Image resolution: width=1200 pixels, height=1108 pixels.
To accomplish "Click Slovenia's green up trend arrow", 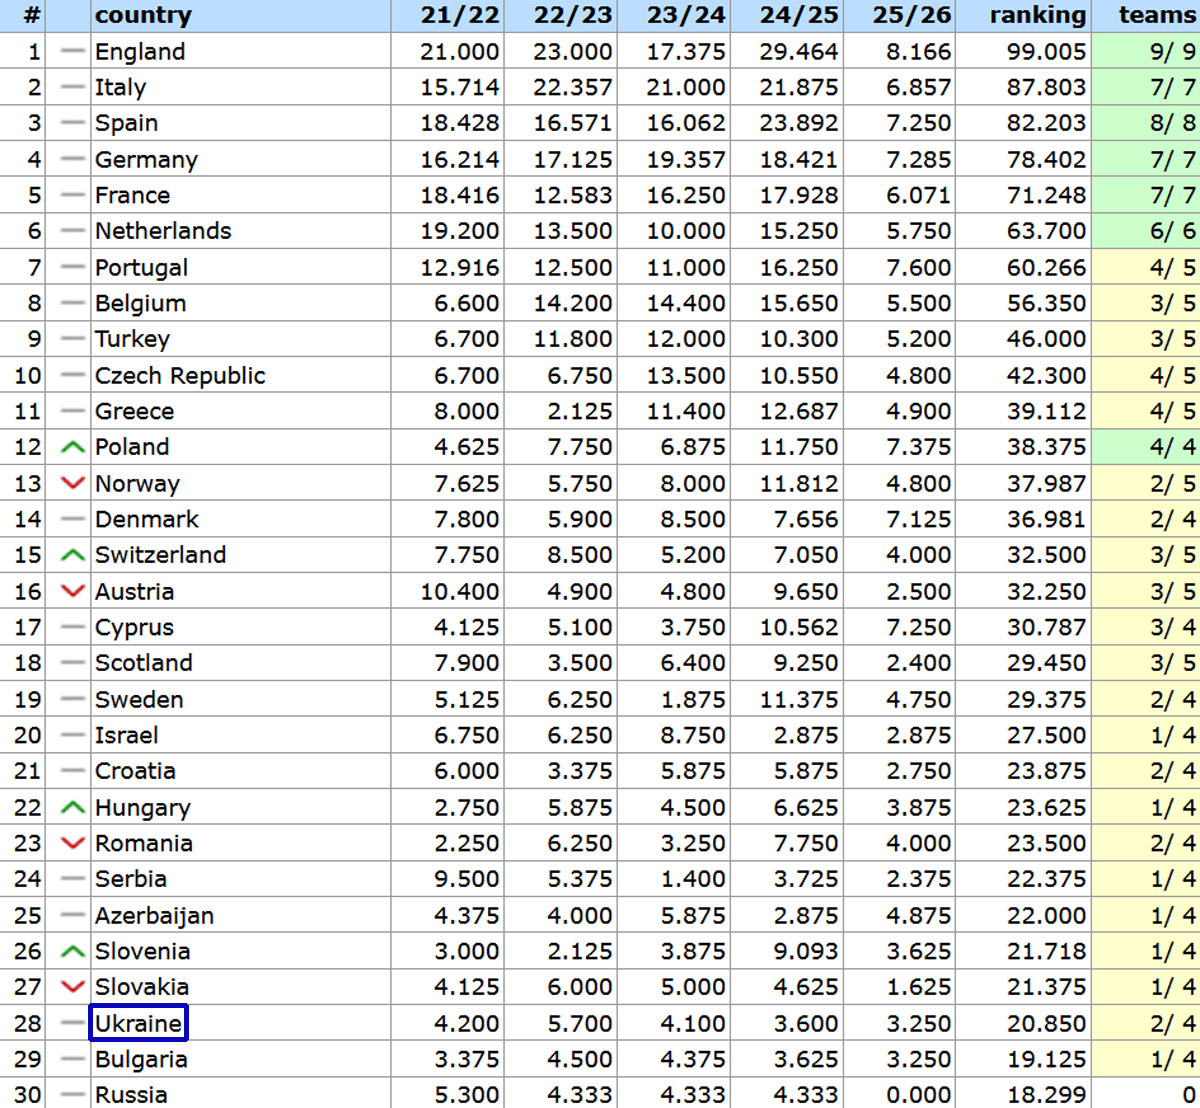I will click(72, 951).
